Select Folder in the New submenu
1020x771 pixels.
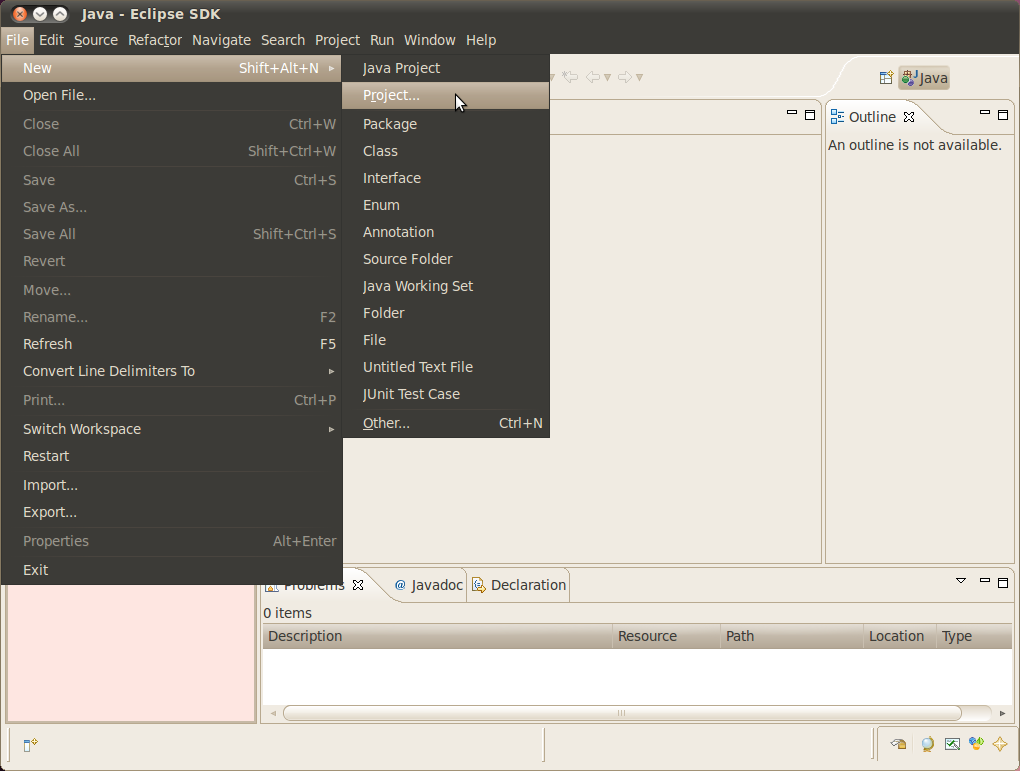(x=446, y=313)
